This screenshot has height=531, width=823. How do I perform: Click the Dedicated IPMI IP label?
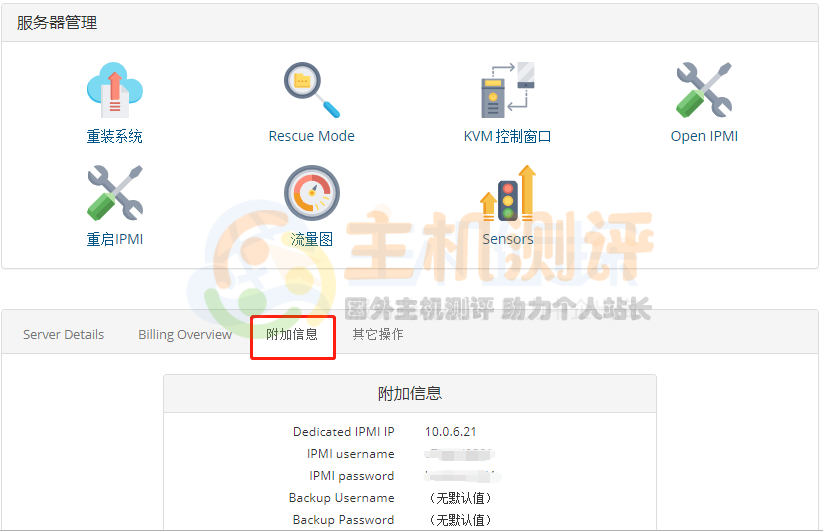point(344,432)
